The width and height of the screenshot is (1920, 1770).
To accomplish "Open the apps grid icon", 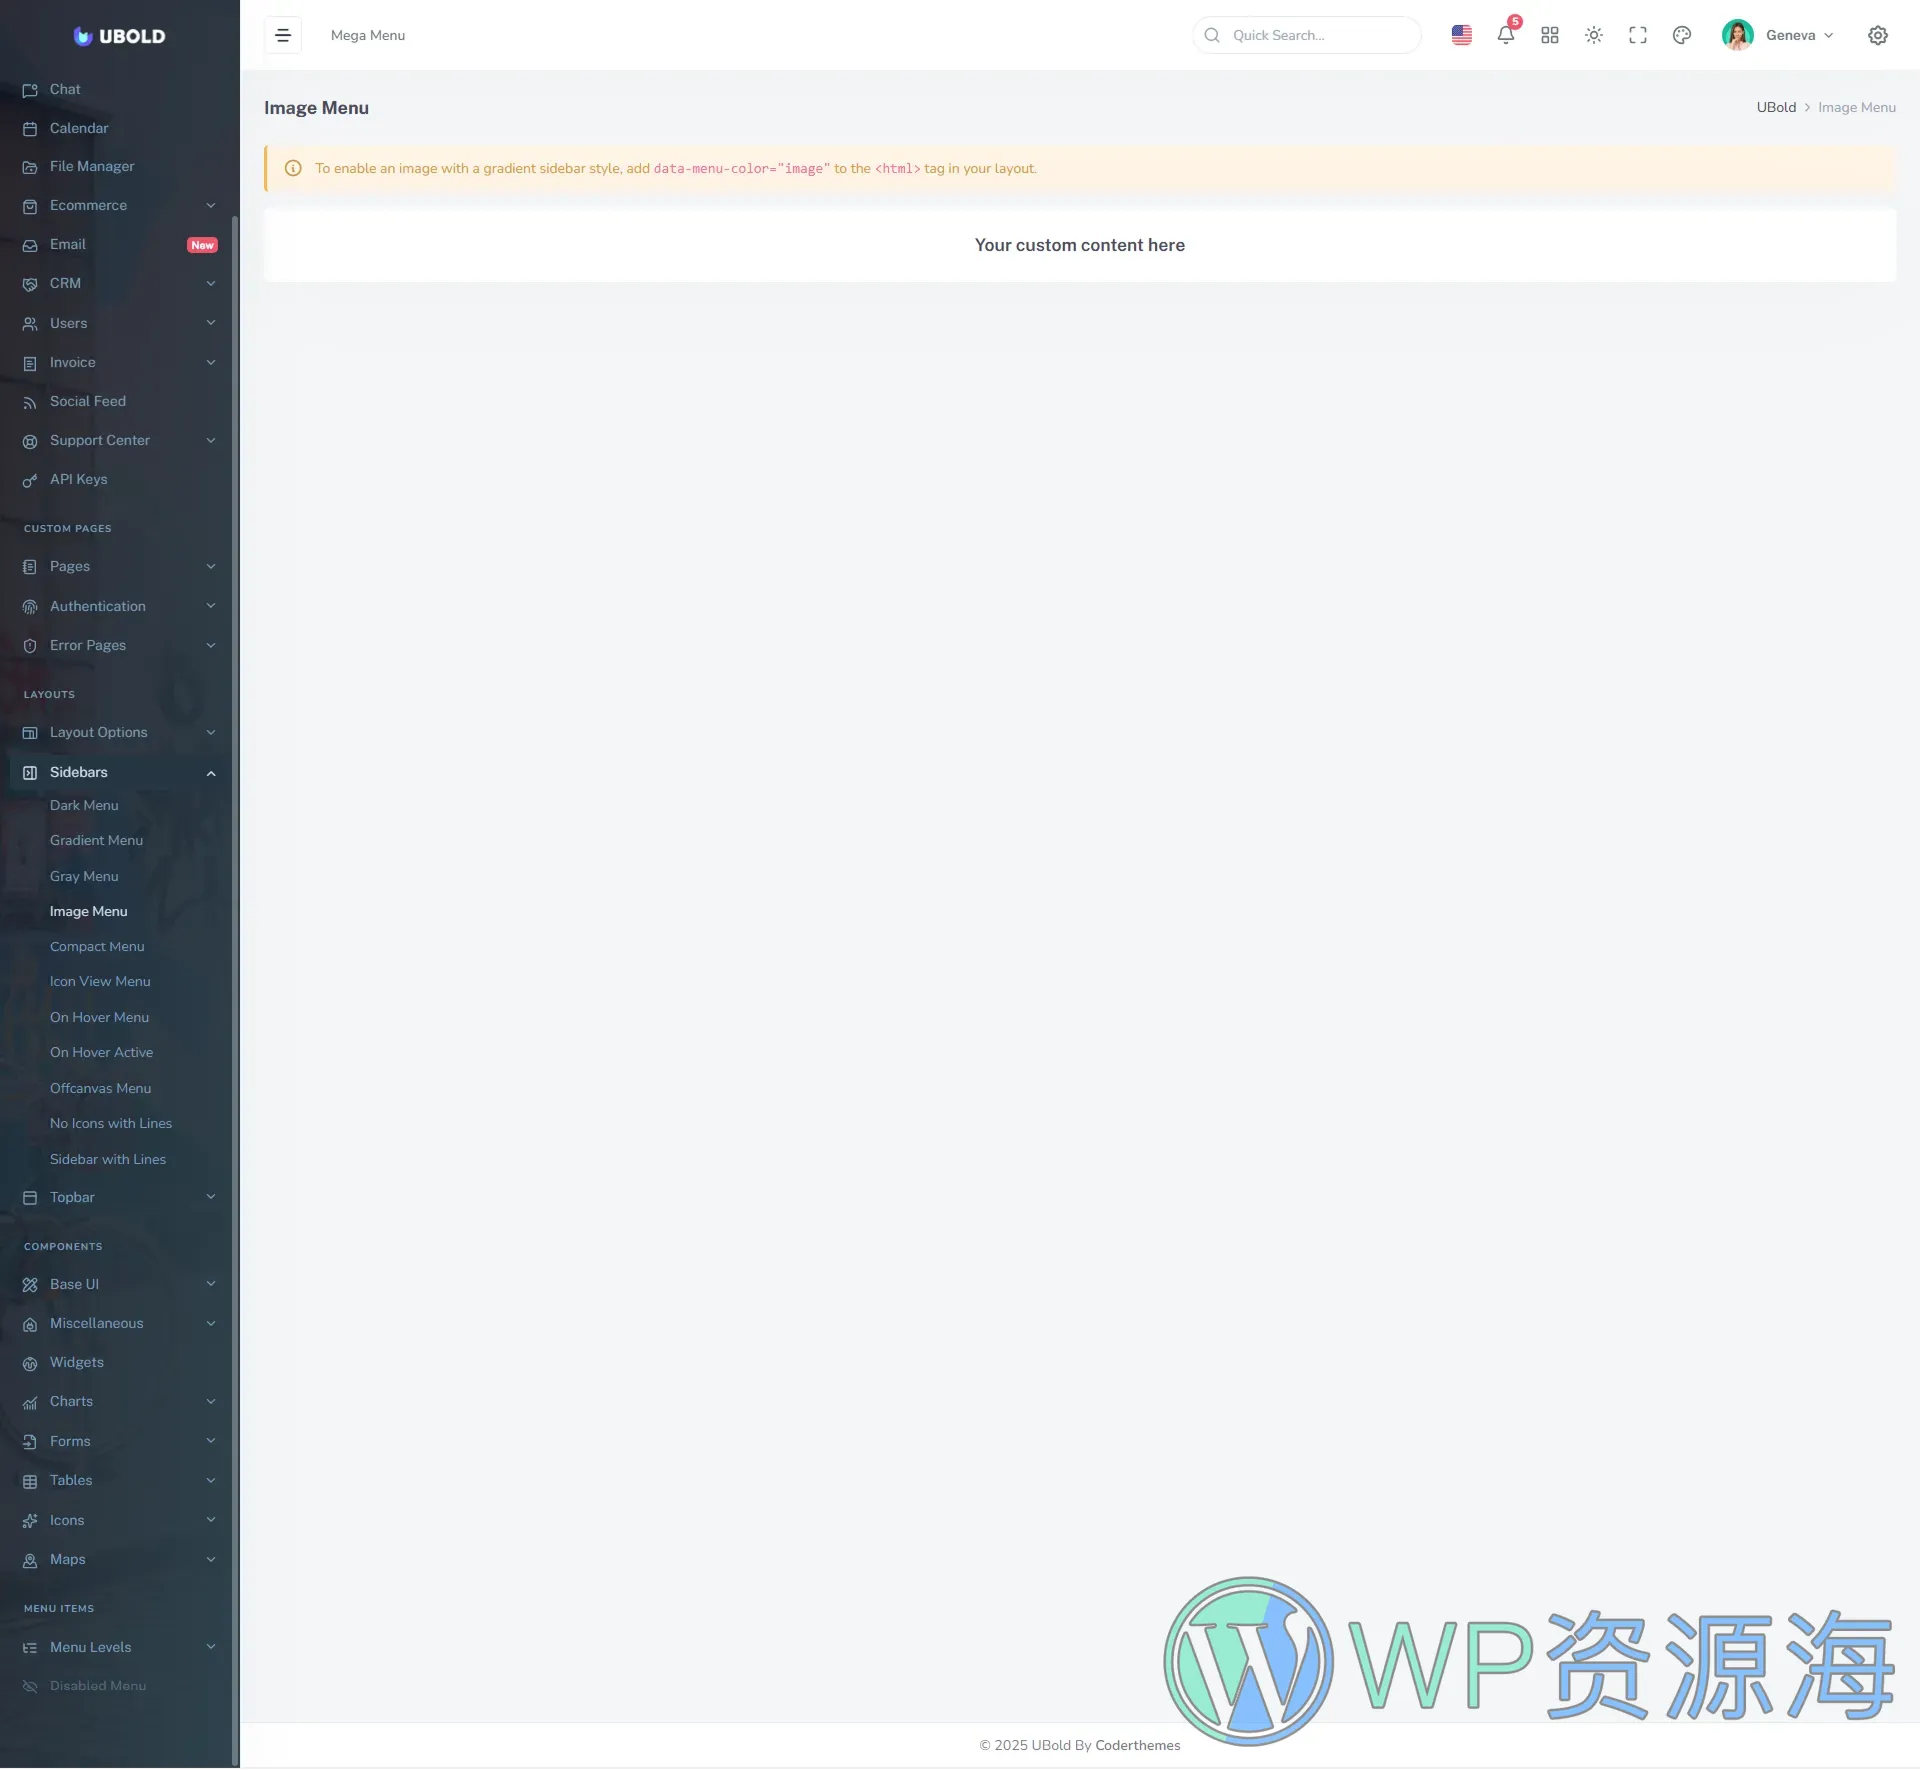I will [1549, 35].
